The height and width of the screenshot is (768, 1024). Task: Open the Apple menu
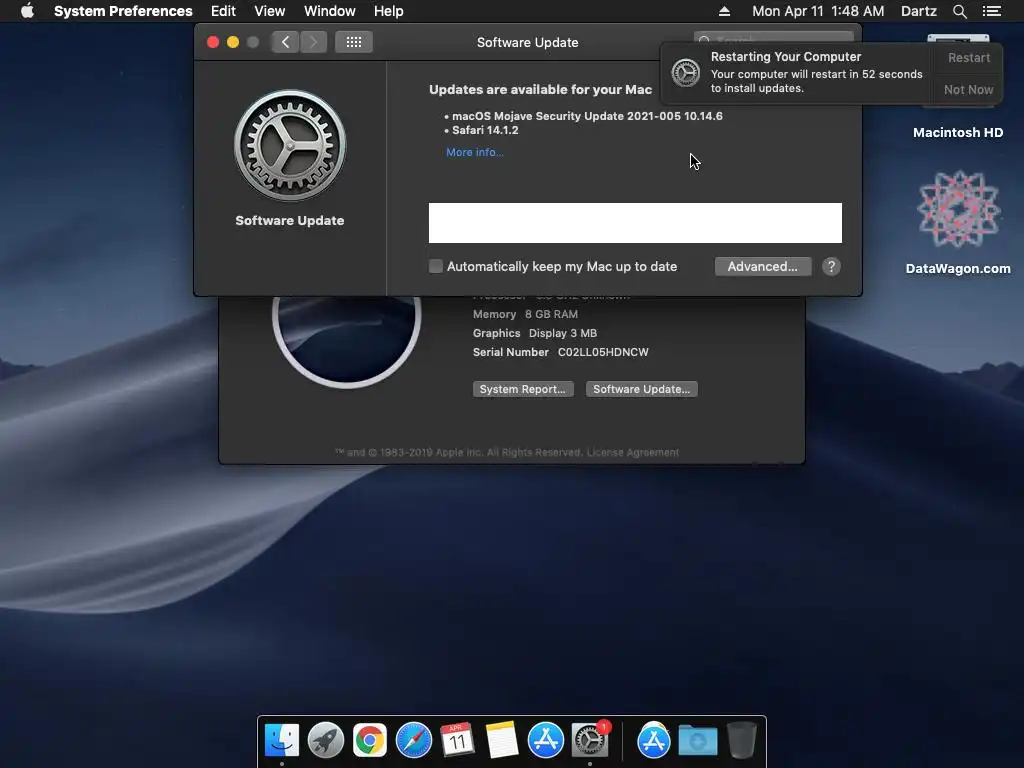27,11
